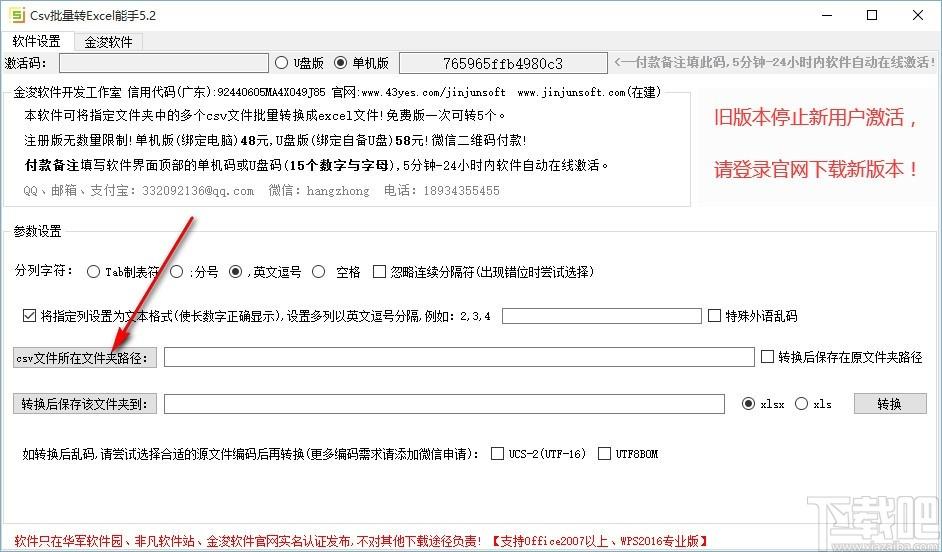Click the phone number 18934355455
Image resolution: width=942 pixels, height=552 pixels.
pyautogui.click(x=461, y=191)
